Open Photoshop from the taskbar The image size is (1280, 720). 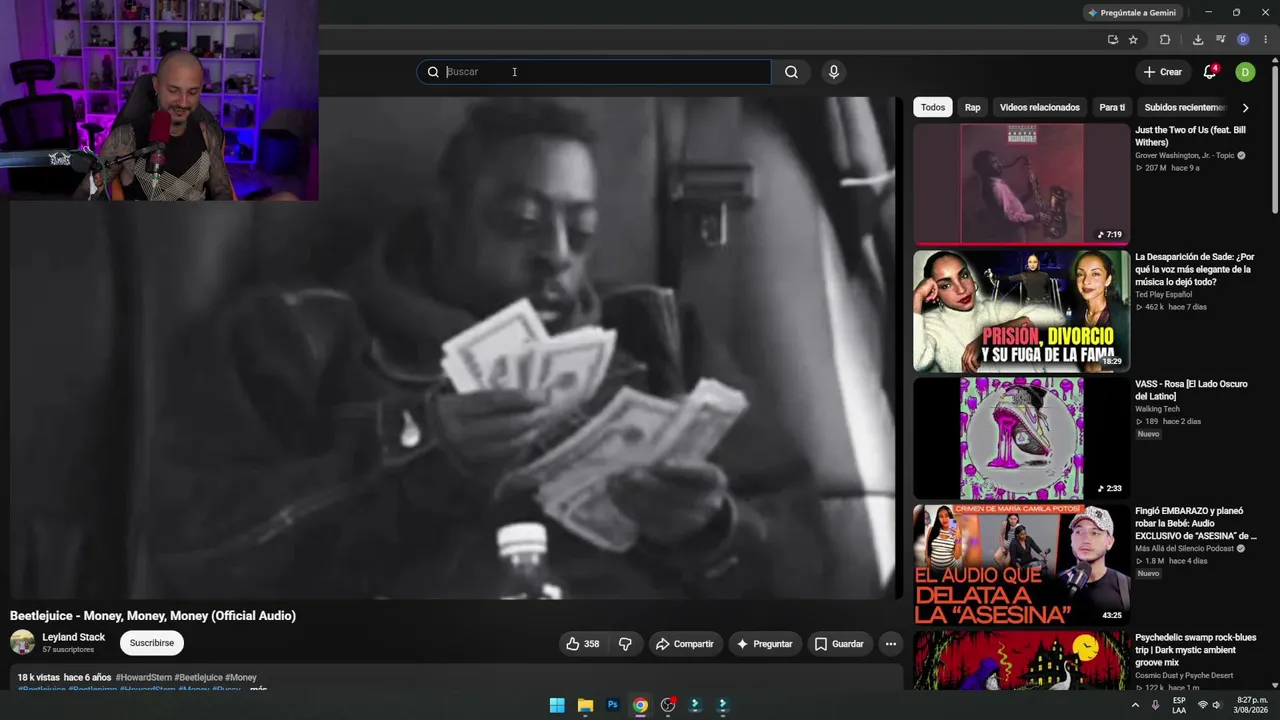click(x=613, y=705)
